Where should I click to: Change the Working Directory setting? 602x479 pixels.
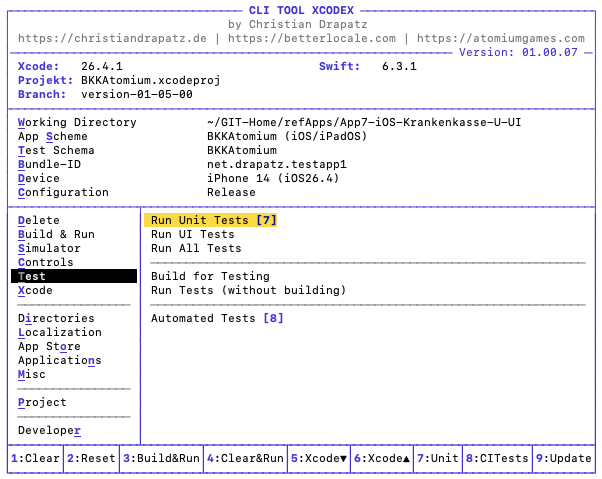tap(77, 122)
